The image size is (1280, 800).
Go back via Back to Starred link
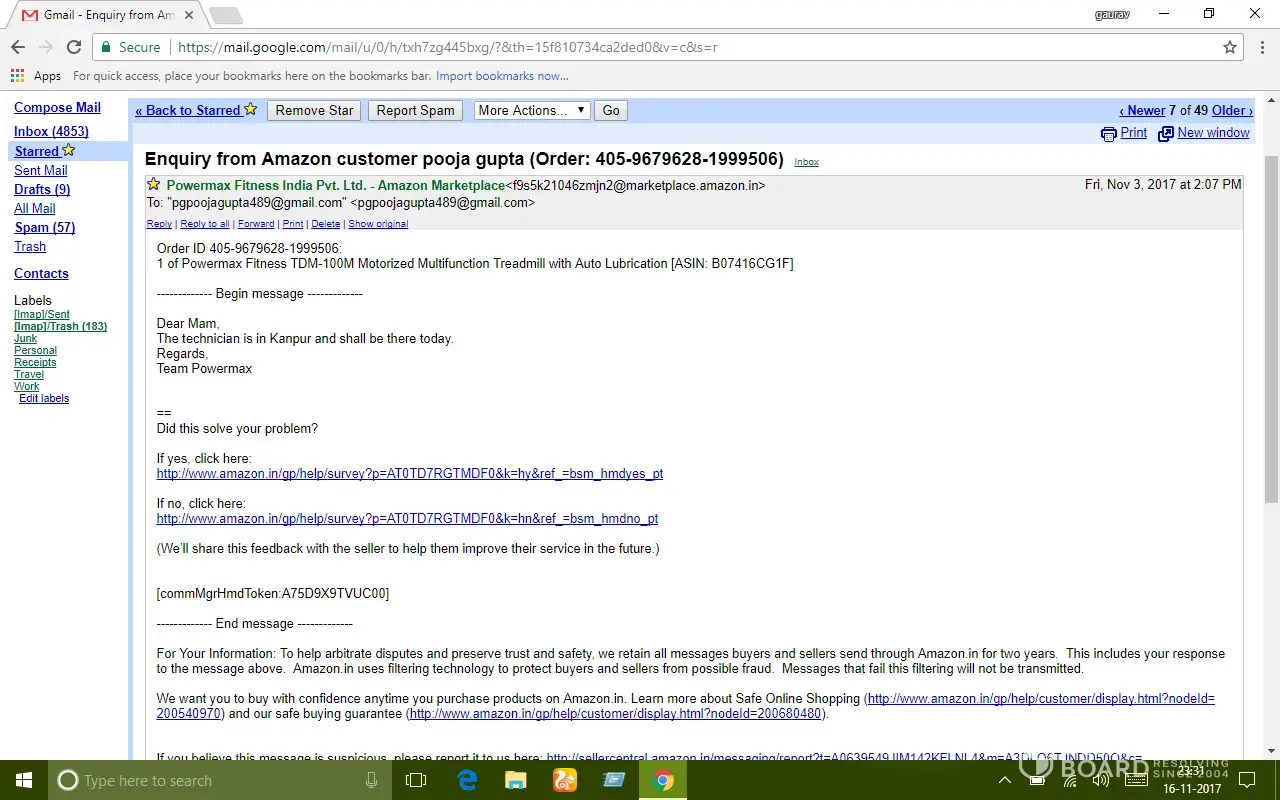point(188,110)
